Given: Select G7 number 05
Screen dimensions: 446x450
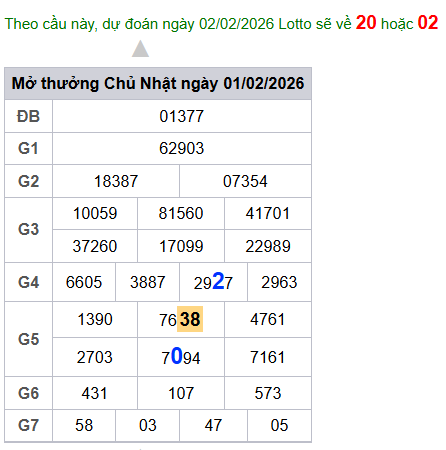Looking at the screenshot, I should click(x=279, y=425).
